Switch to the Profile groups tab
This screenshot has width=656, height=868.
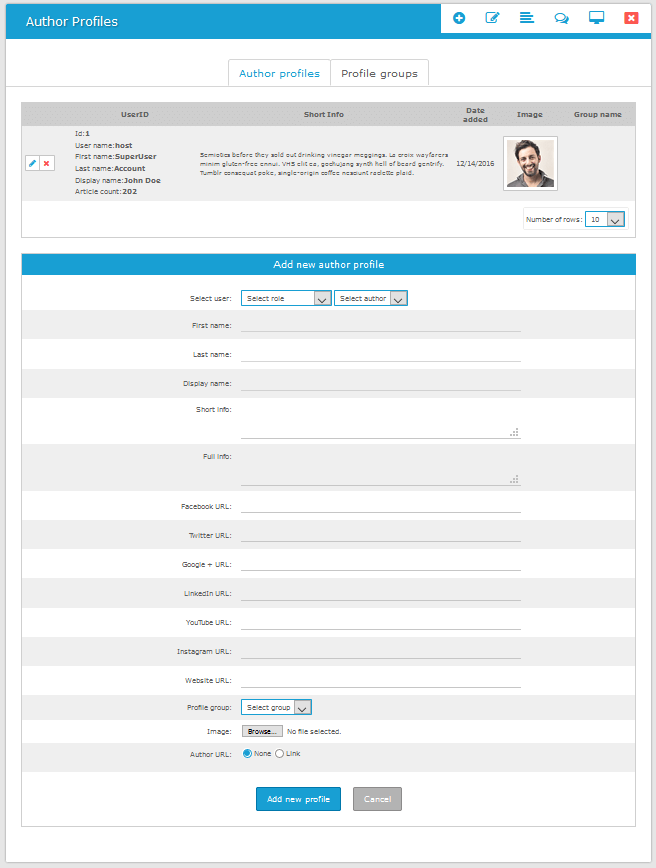(x=379, y=73)
